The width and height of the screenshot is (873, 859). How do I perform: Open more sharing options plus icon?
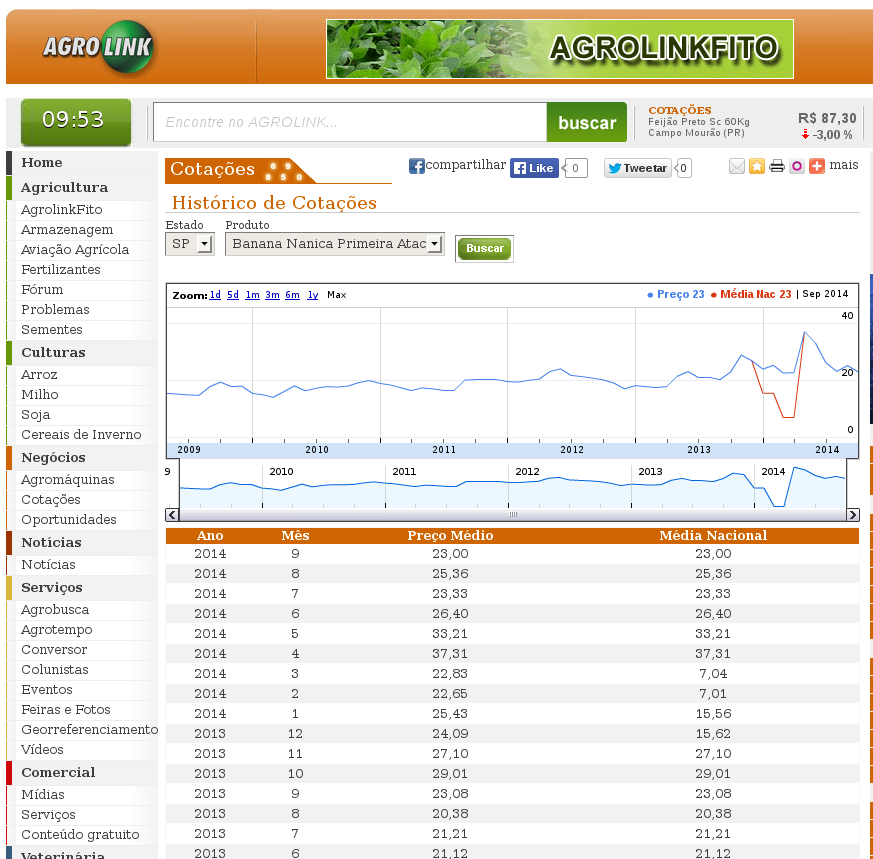[x=817, y=166]
